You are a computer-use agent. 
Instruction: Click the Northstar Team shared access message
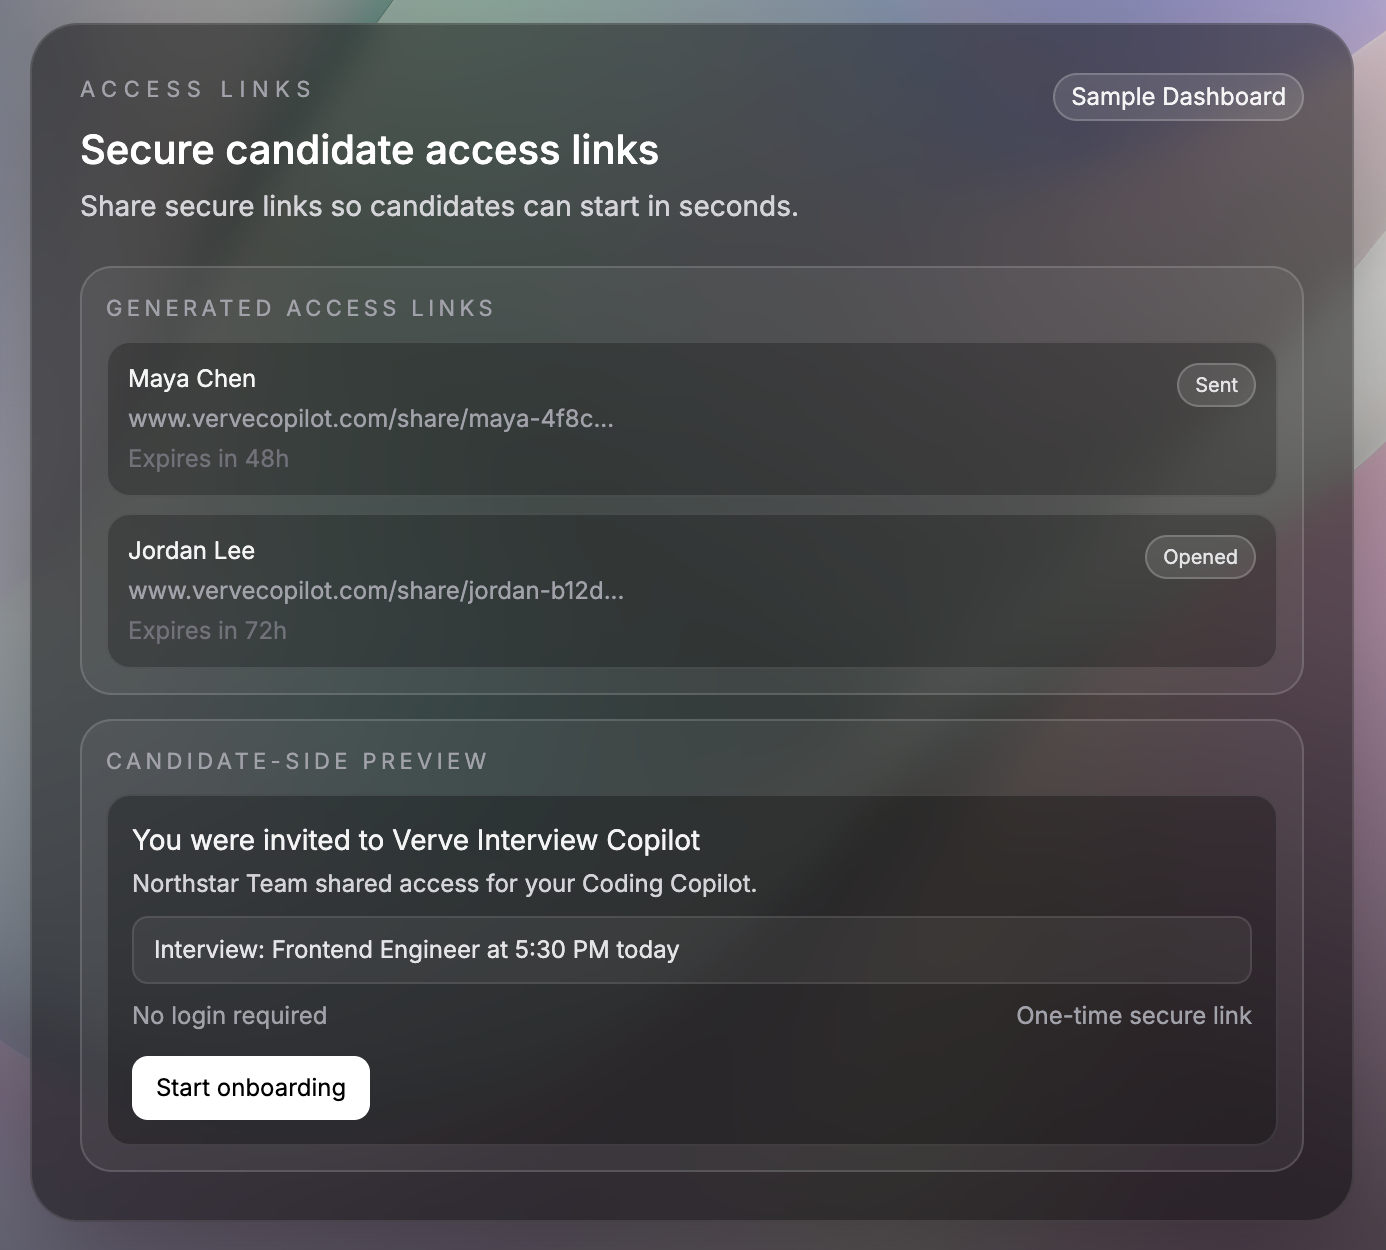coord(444,884)
